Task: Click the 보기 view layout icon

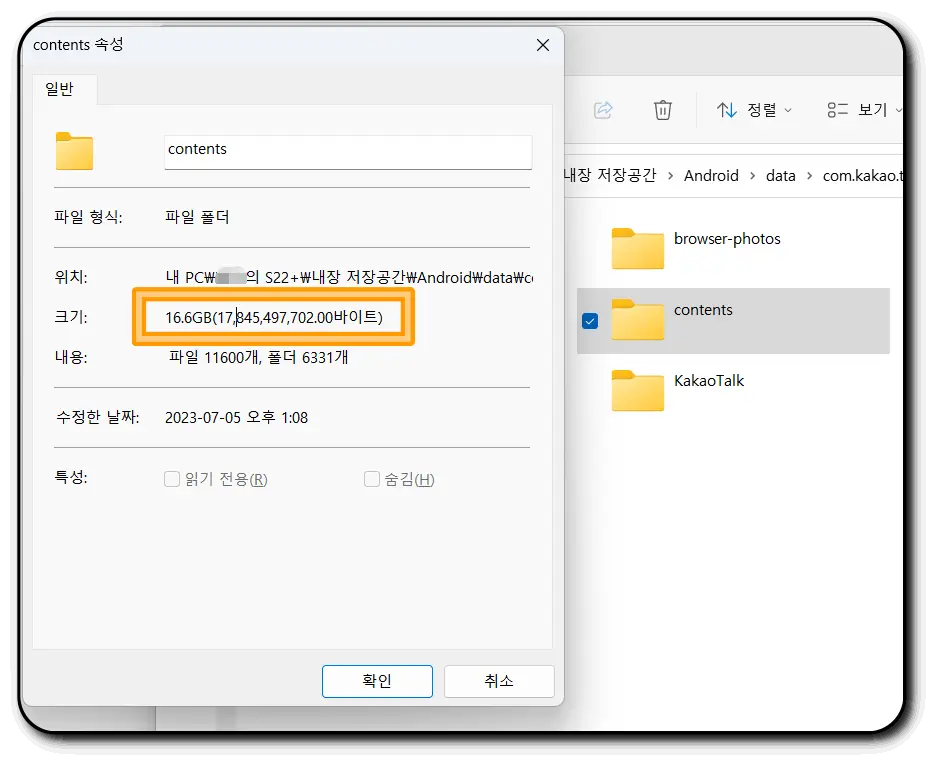Action: click(x=837, y=110)
